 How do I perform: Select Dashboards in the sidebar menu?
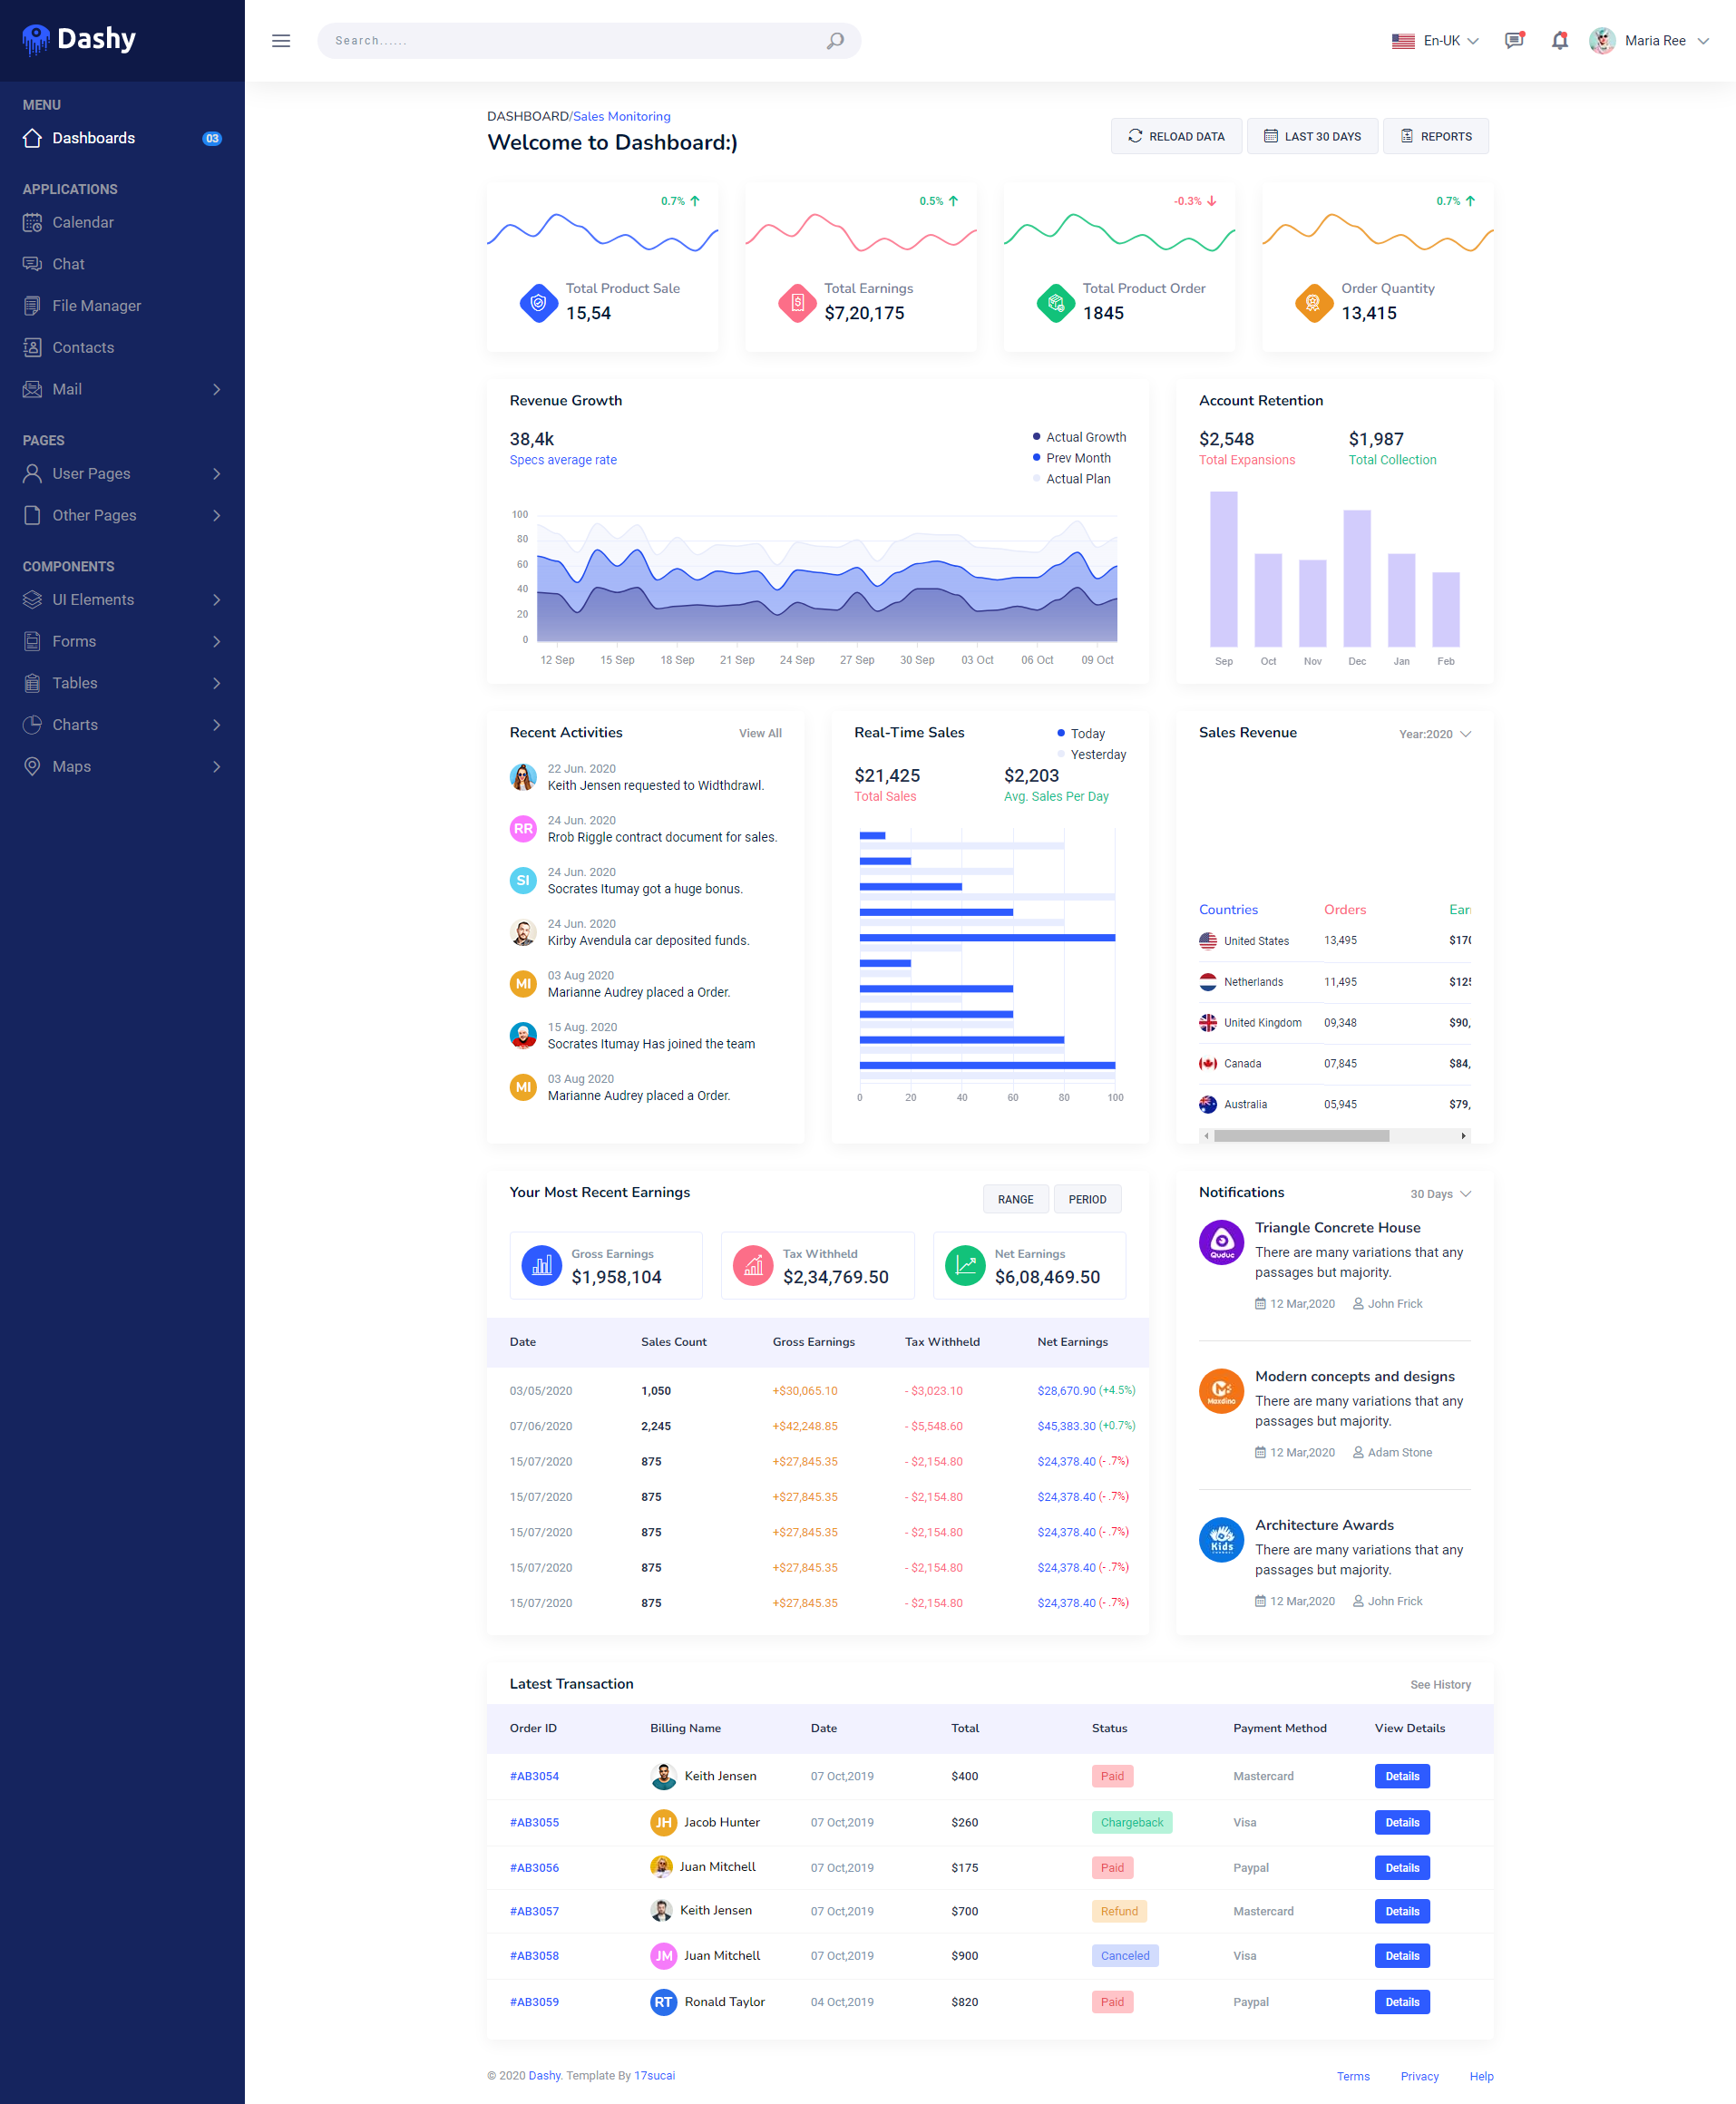tap(122, 138)
